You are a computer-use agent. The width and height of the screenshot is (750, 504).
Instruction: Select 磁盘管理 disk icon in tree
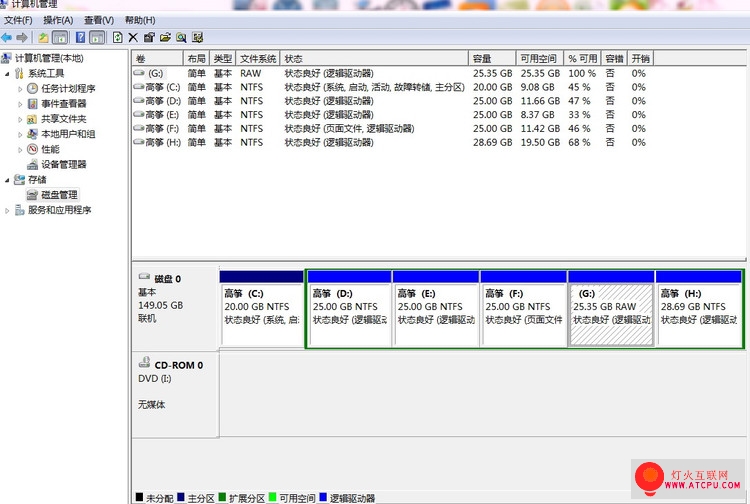point(33,195)
